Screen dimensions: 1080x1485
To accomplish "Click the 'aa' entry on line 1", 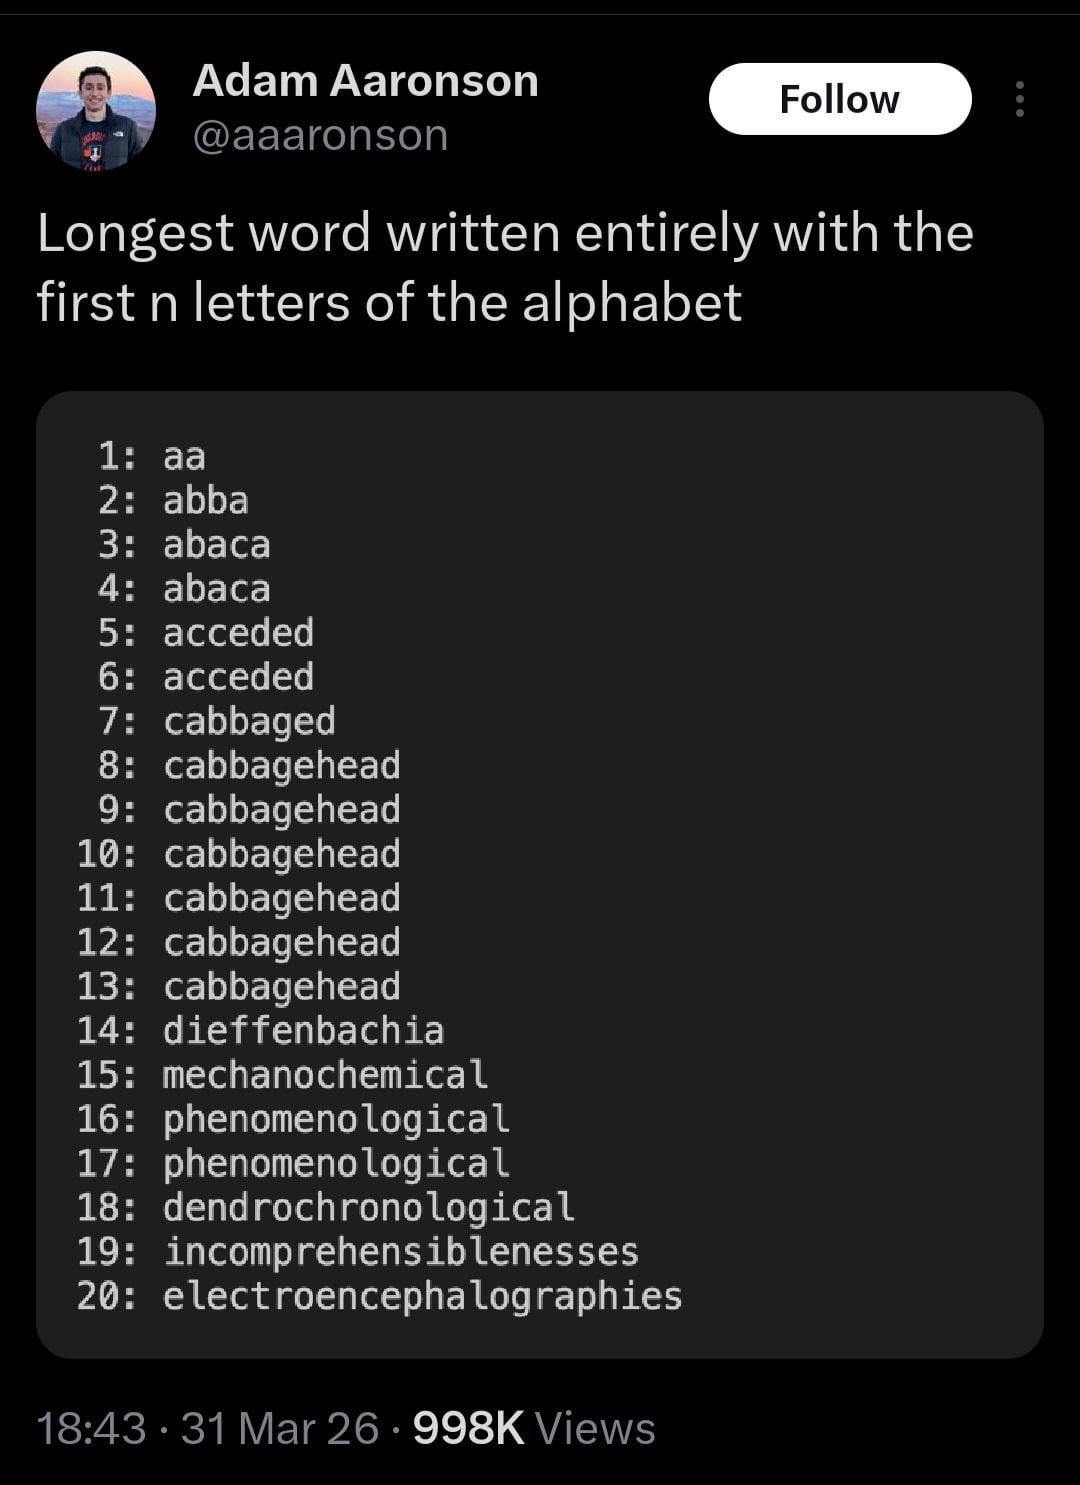I will click(x=184, y=456).
